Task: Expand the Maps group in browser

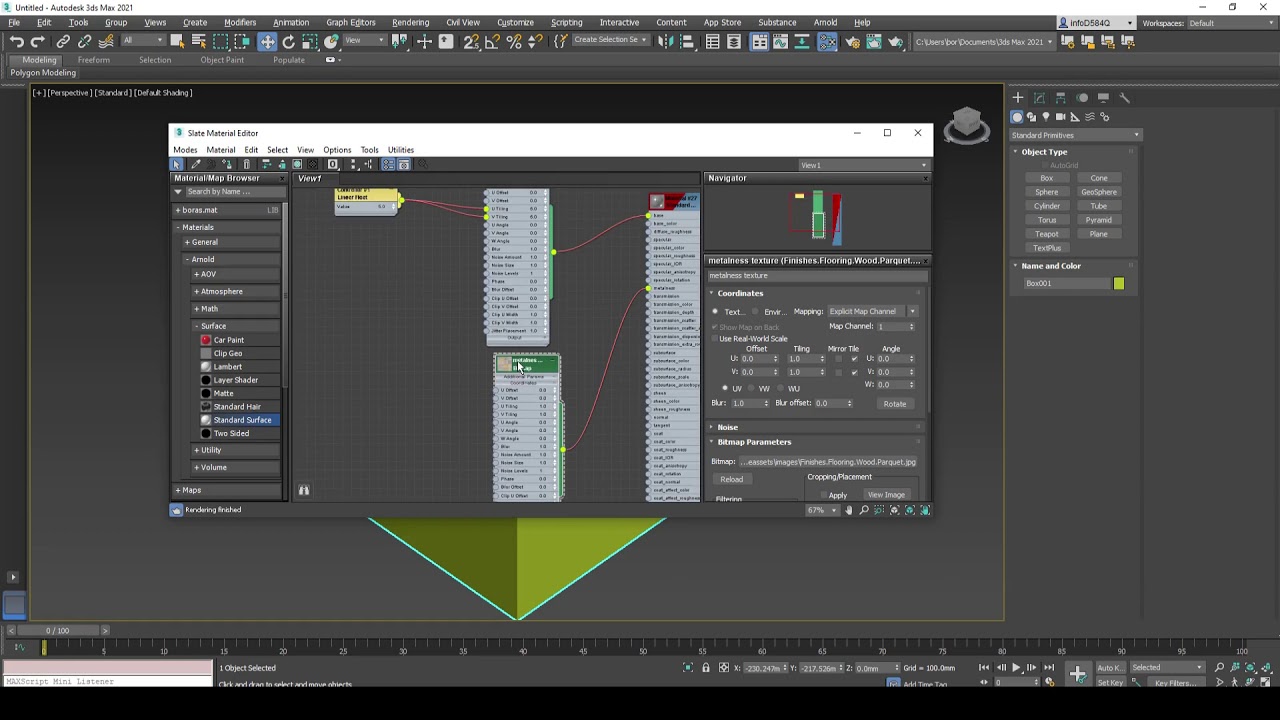Action: point(189,490)
